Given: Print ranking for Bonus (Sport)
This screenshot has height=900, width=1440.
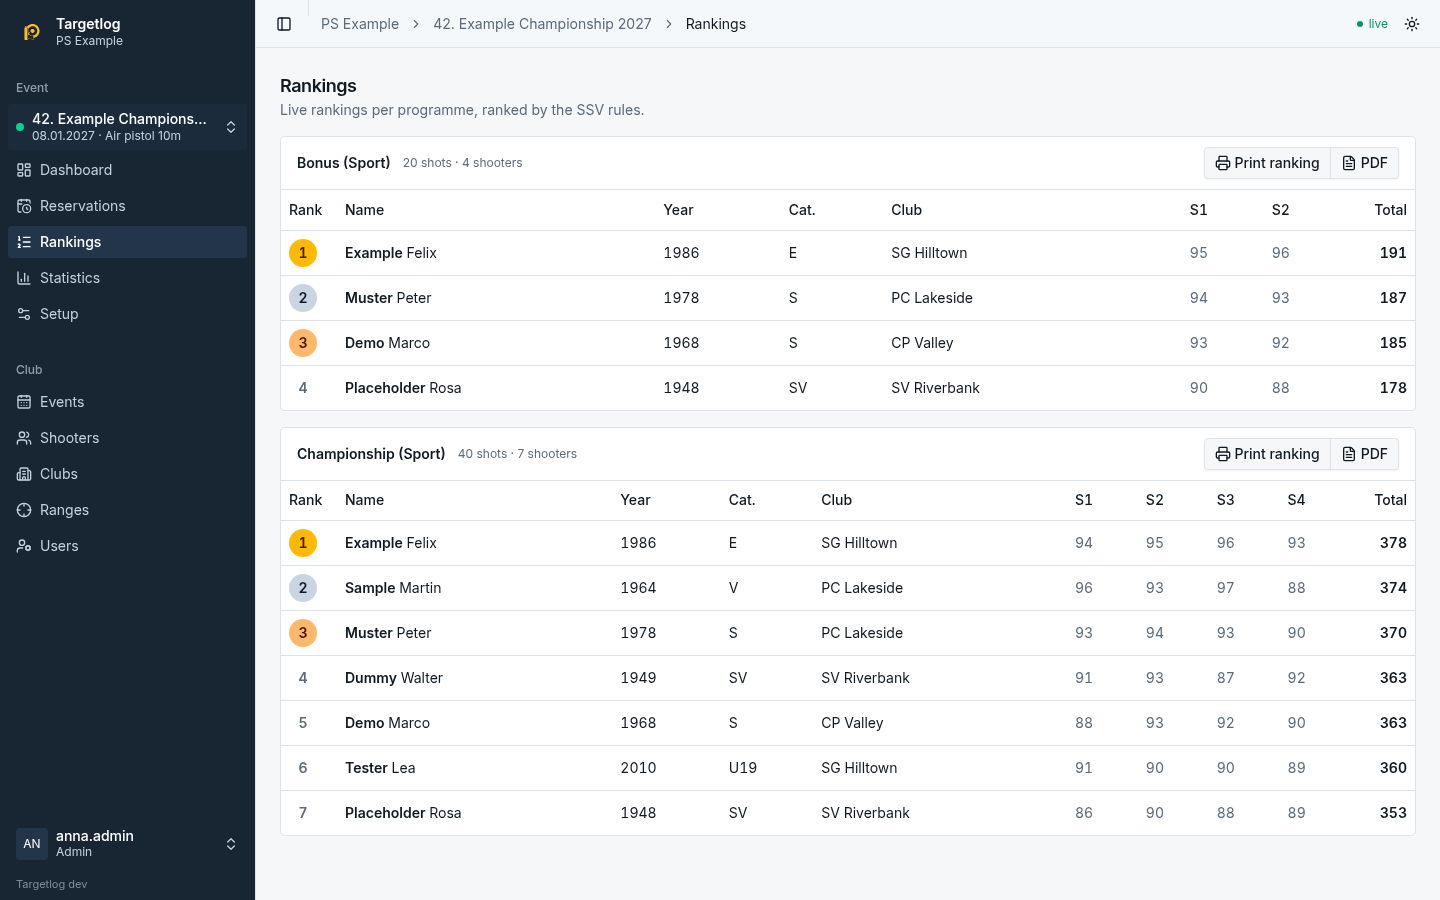Looking at the screenshot, I should point(1267,163).
